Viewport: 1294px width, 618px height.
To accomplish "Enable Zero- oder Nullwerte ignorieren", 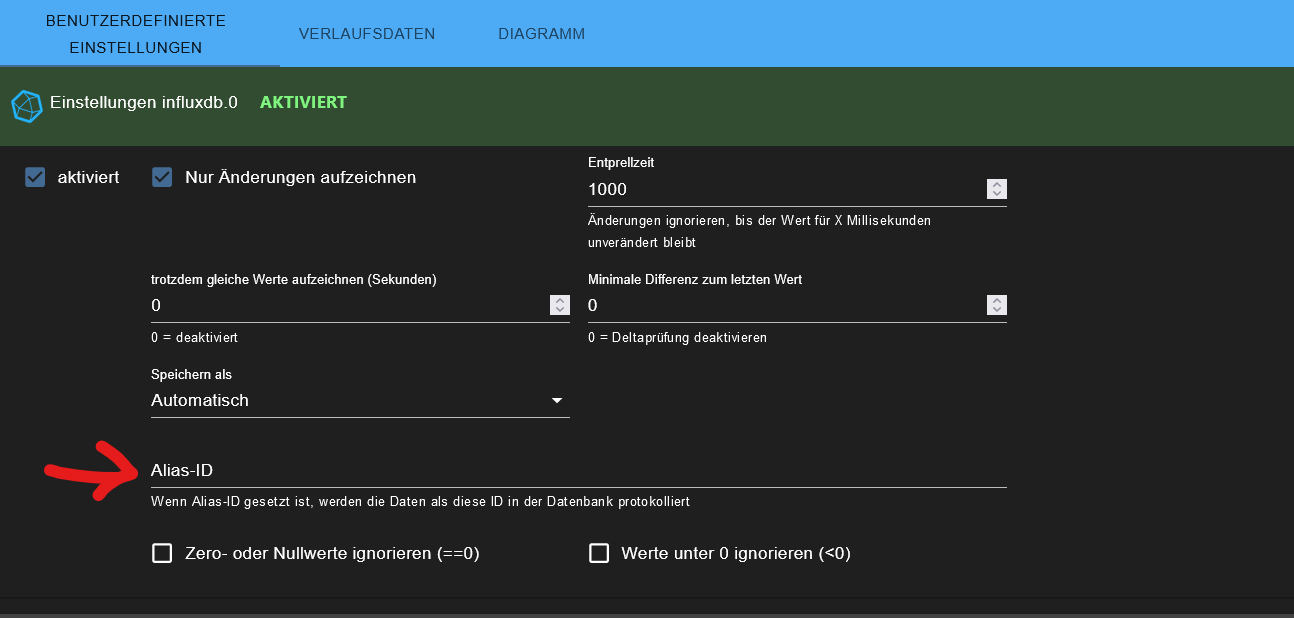I will pyautogui.click(x=162, y=553).
